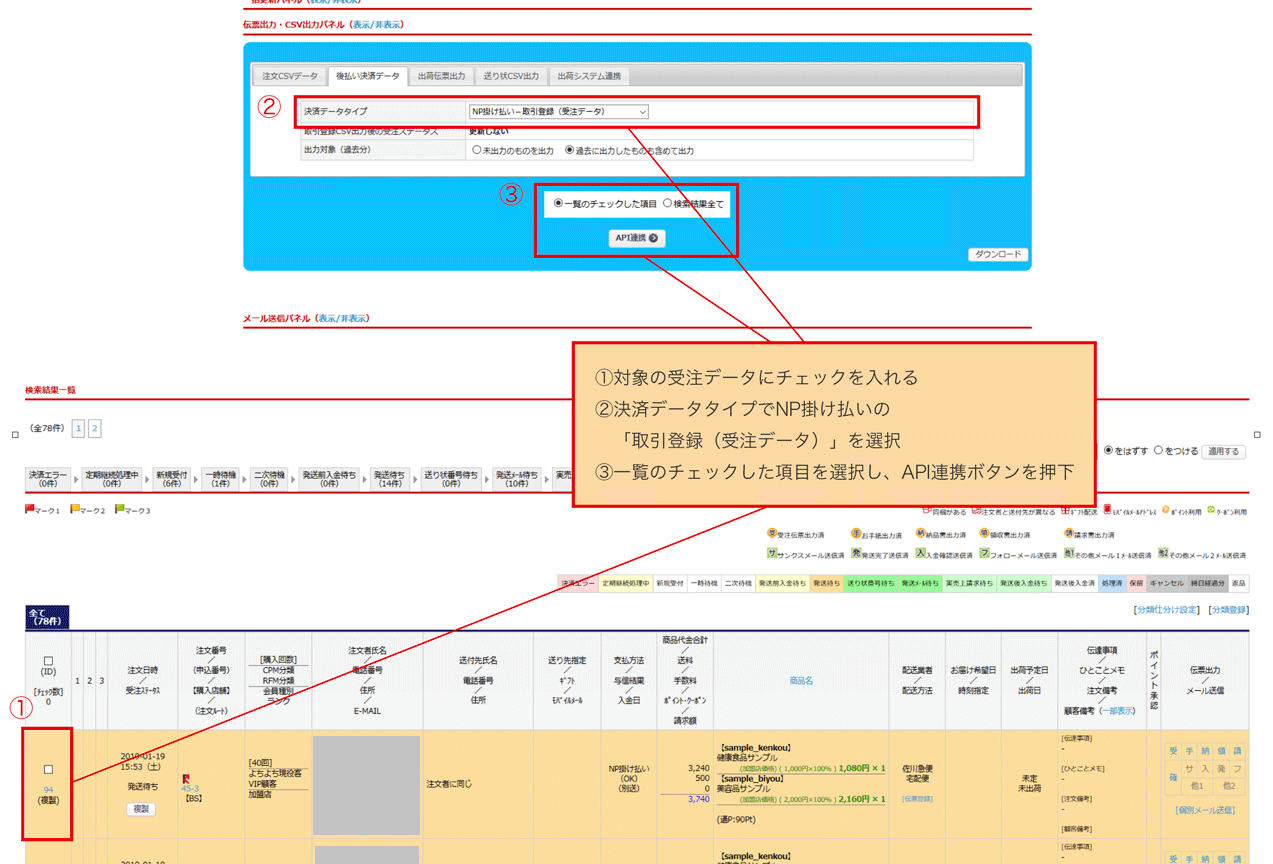The width and height of the screenshot is (1273, 864).
Task: Filter by 決済エラー (0件) status
Action: [x=49, y=479]
